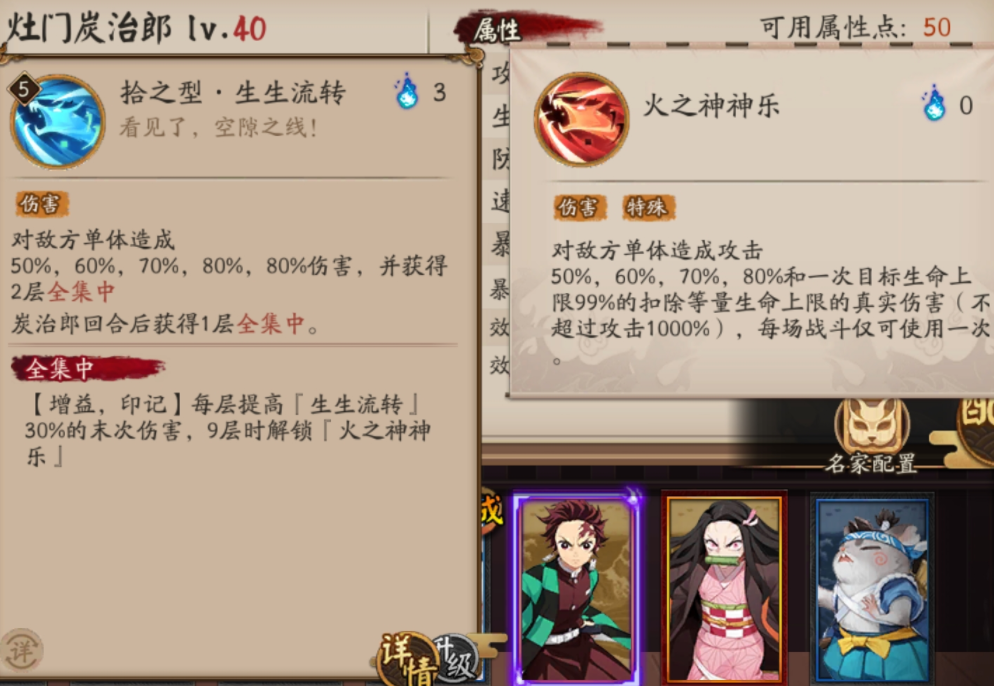Open the 详情 details button
Screen dimensions: 994x686
408,659
